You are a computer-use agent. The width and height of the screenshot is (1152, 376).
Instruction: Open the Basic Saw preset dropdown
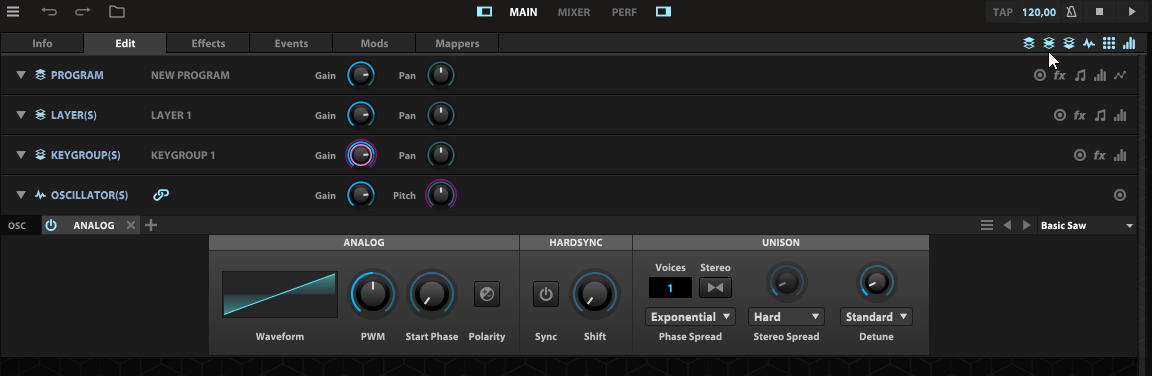[1087, 225]
